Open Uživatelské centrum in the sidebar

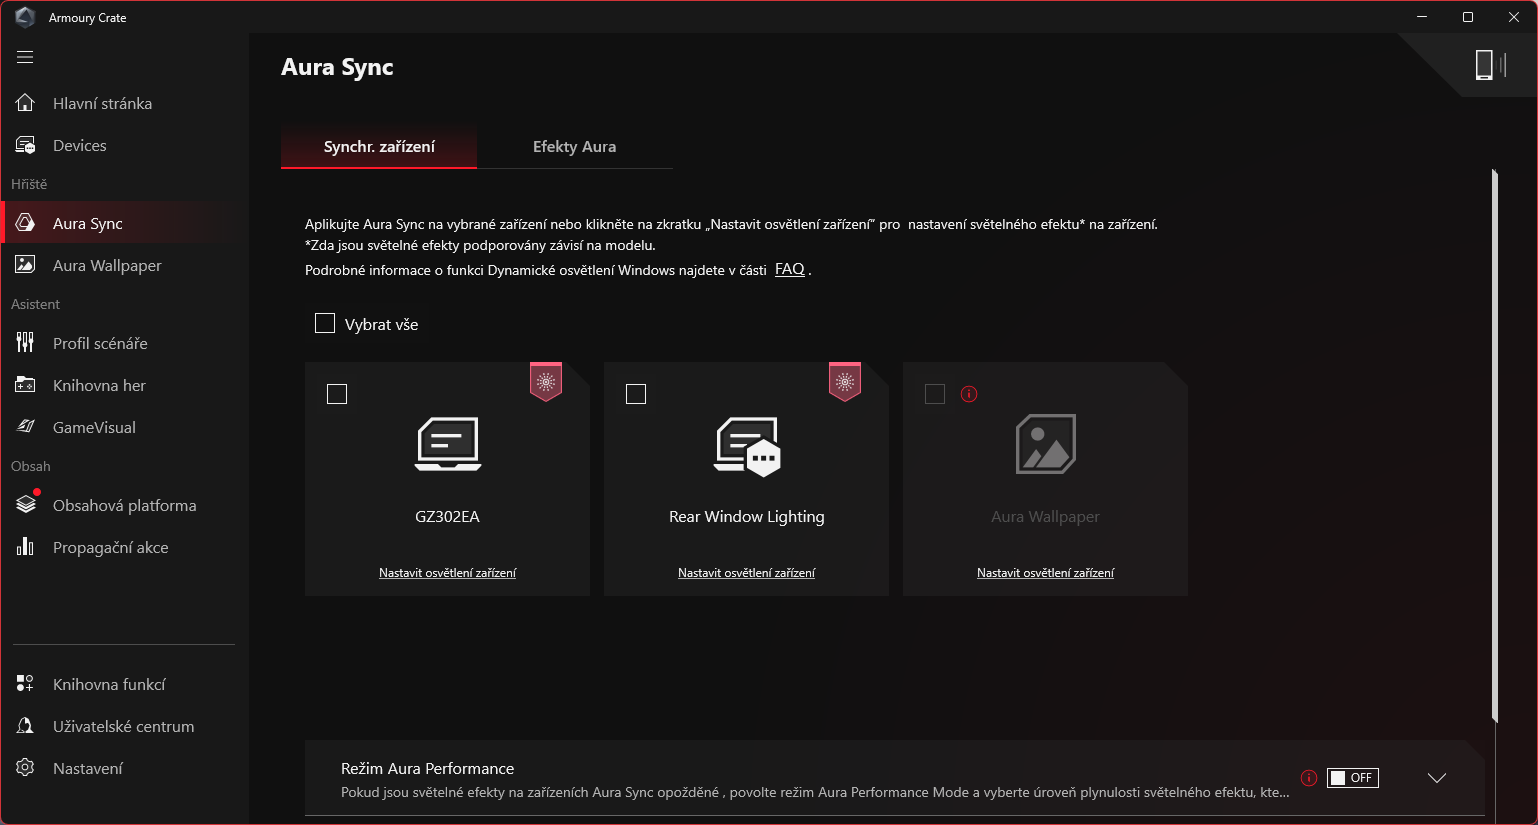(124, 726)
